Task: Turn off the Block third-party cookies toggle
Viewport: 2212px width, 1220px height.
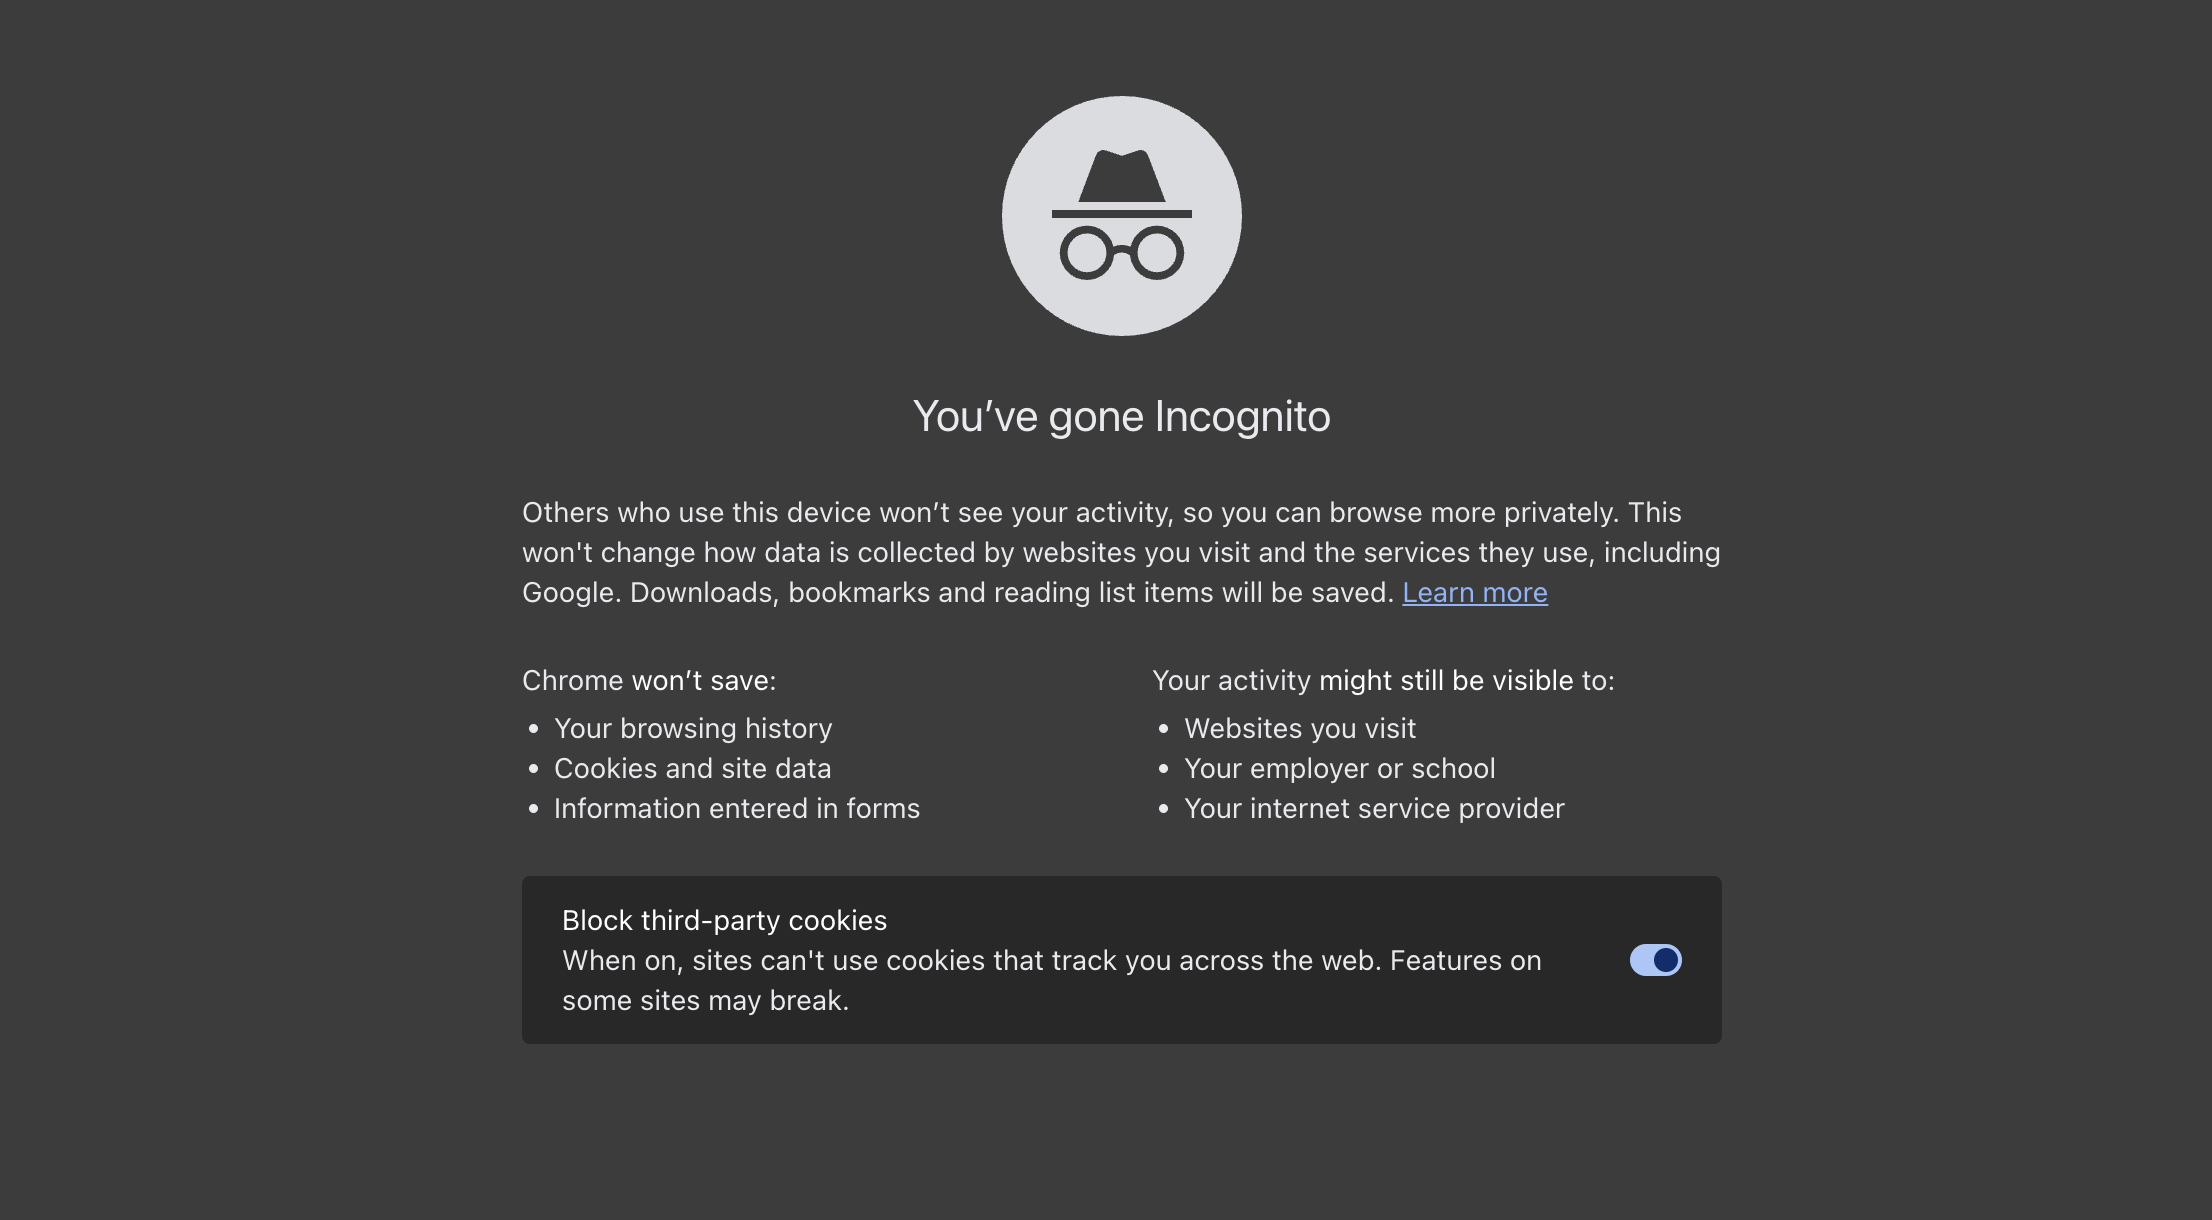Action: tap(1655, 960)
